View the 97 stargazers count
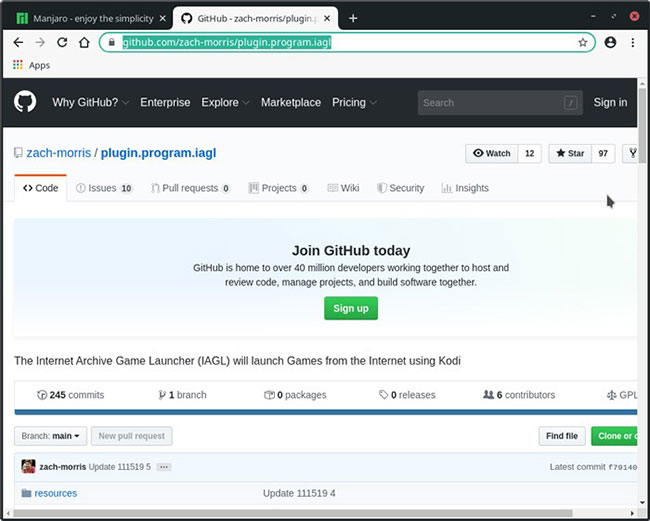This screenshot has width=650, height=521. pos(603,153)
